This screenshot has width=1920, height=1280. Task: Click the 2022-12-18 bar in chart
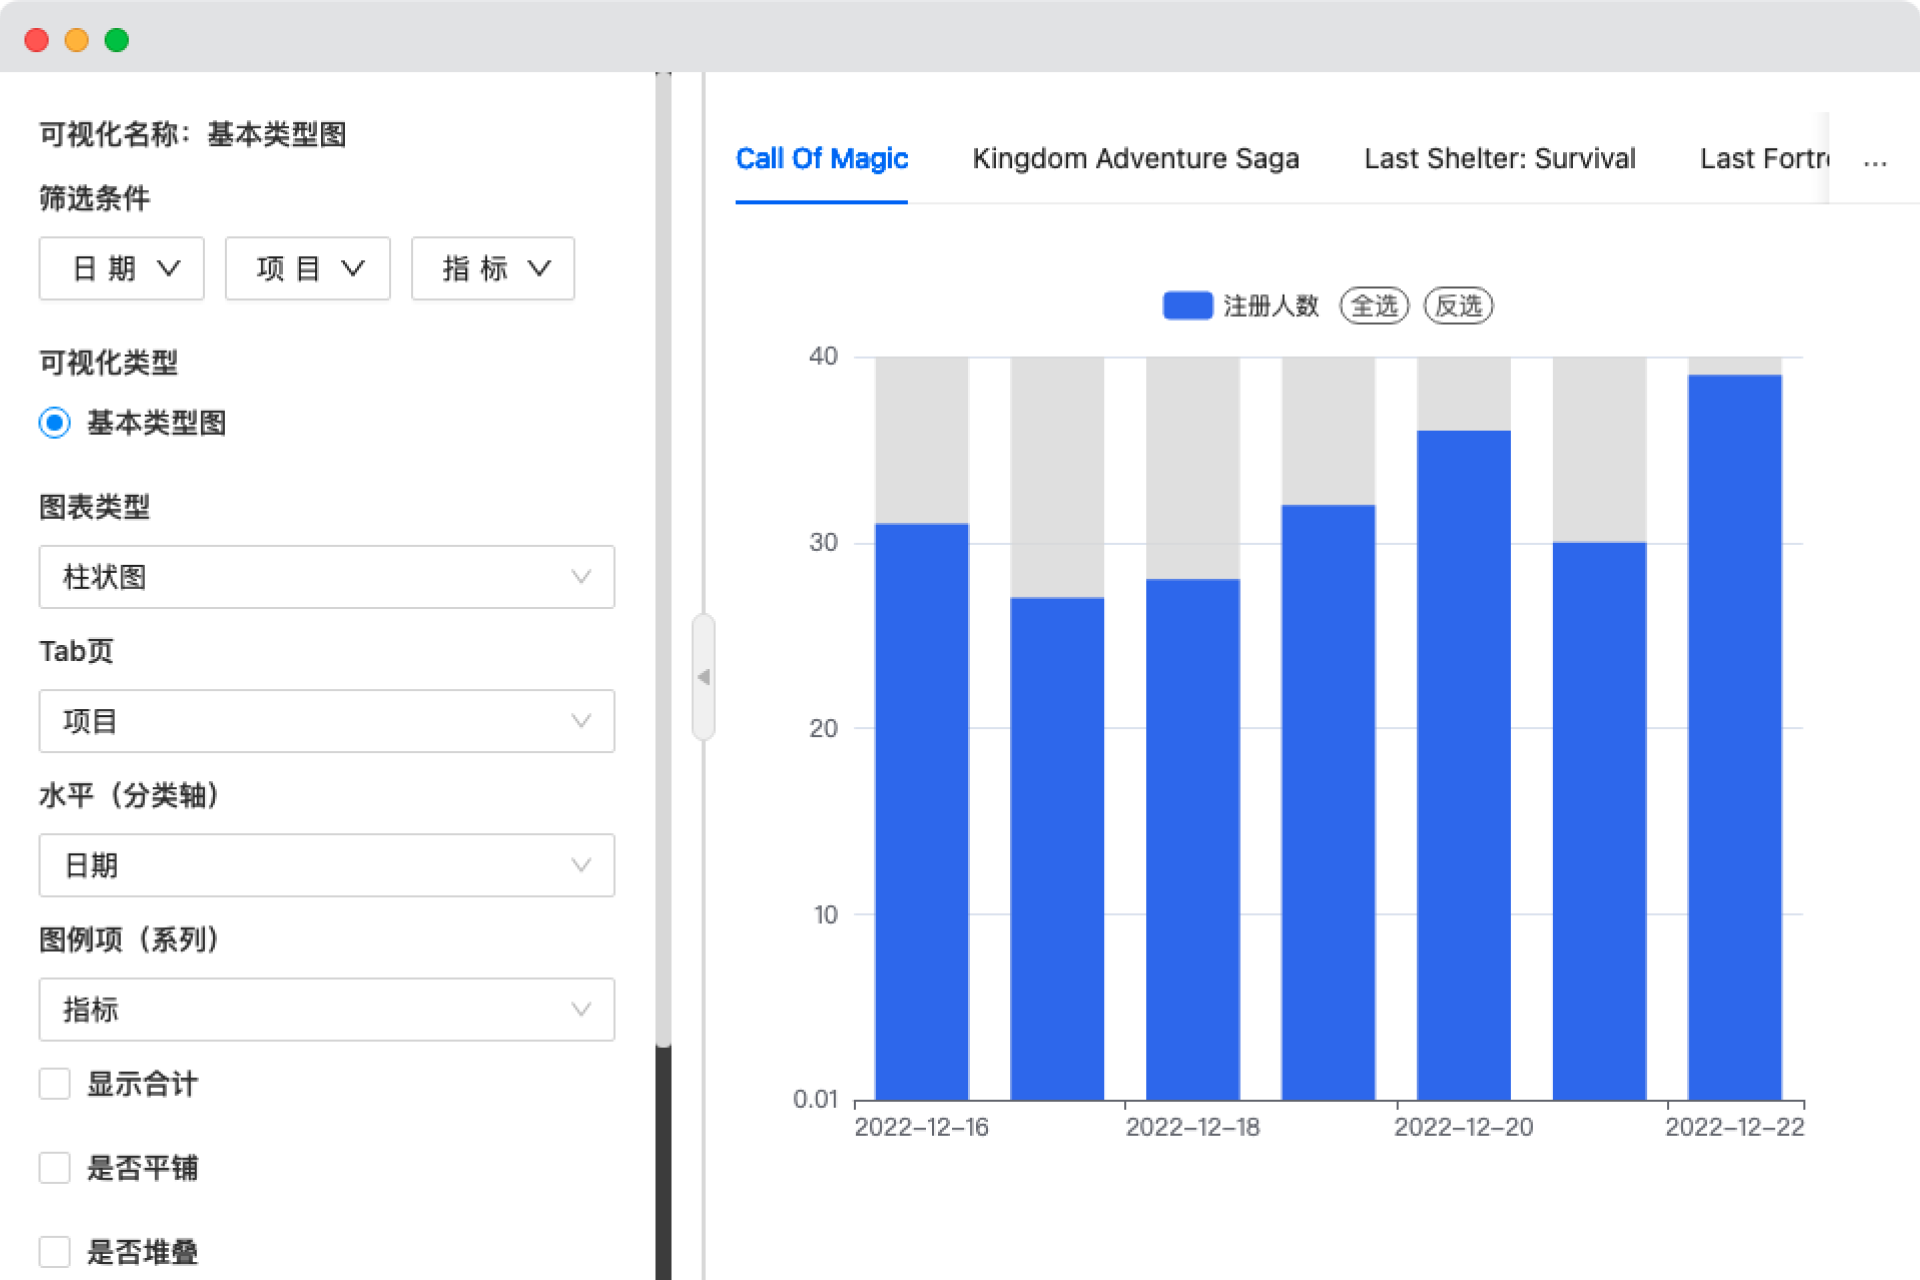(x=1193, y=839)
